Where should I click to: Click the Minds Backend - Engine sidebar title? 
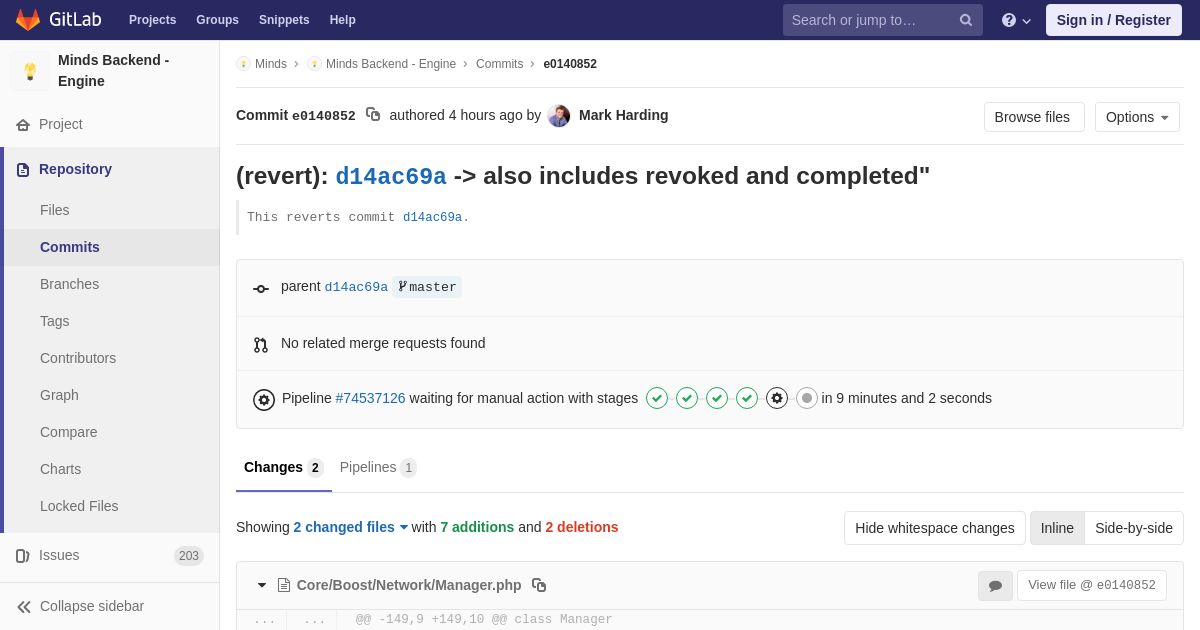(114, 71)
